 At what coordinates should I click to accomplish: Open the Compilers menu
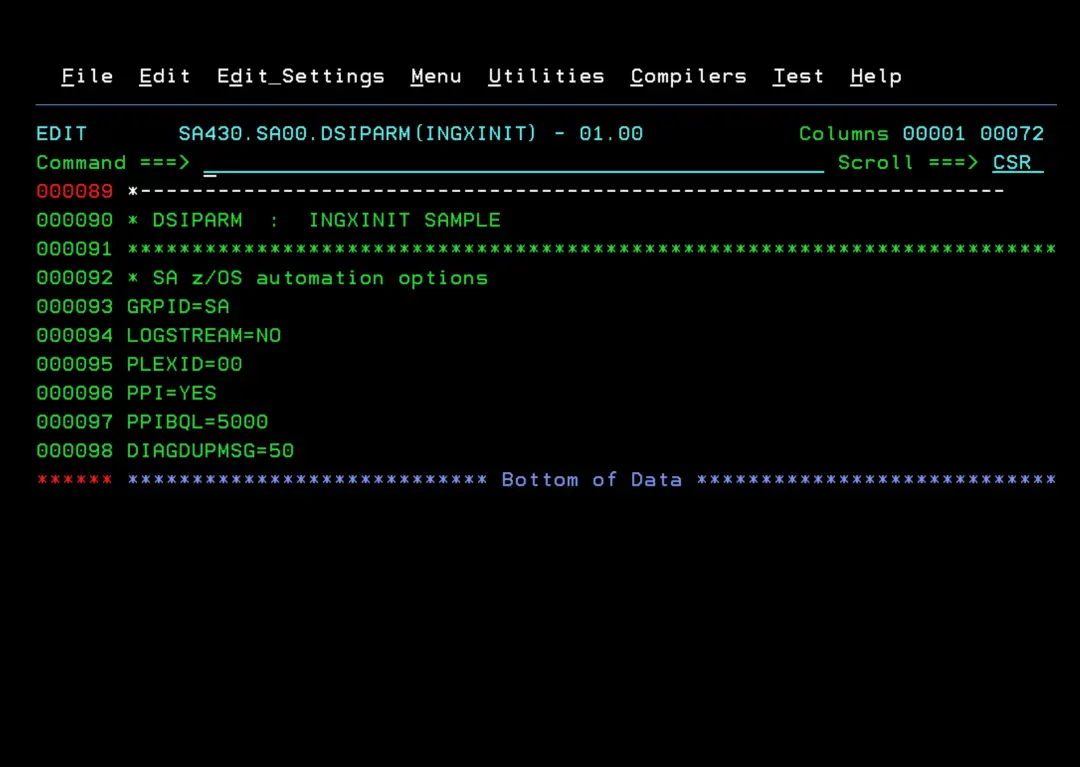point(688,76)
